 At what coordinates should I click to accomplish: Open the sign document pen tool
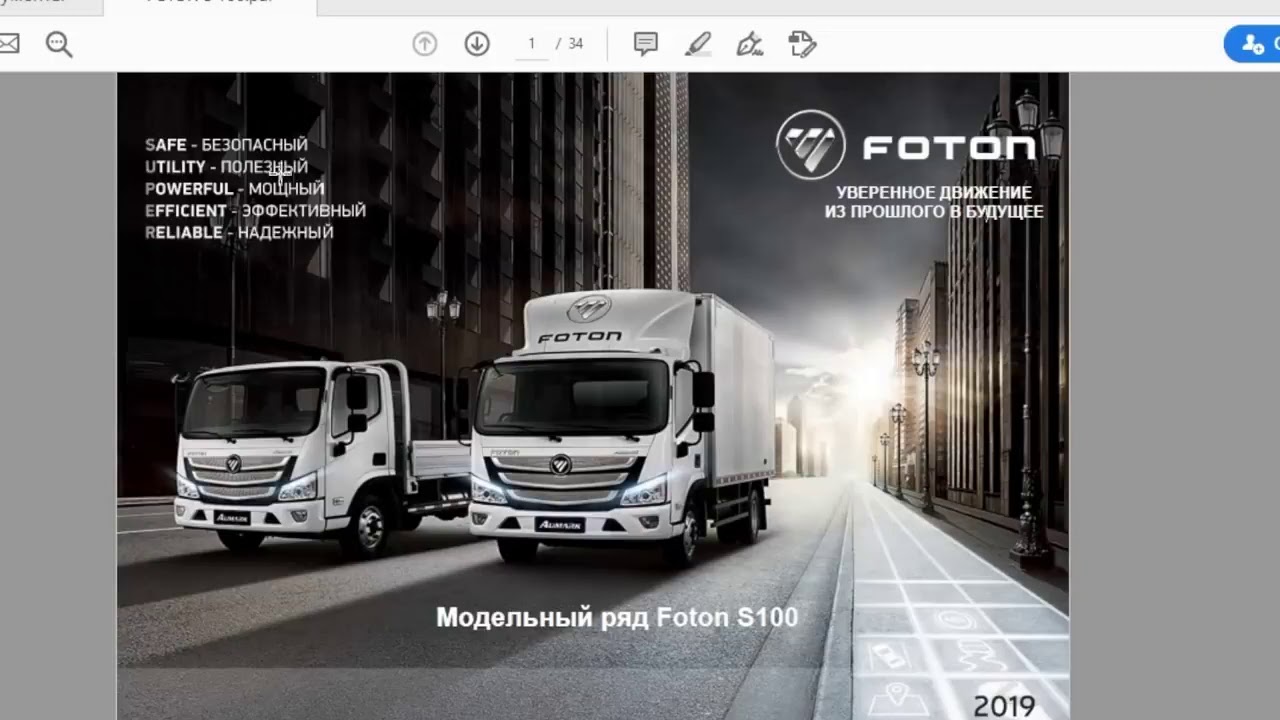click(x=749, y=44)
